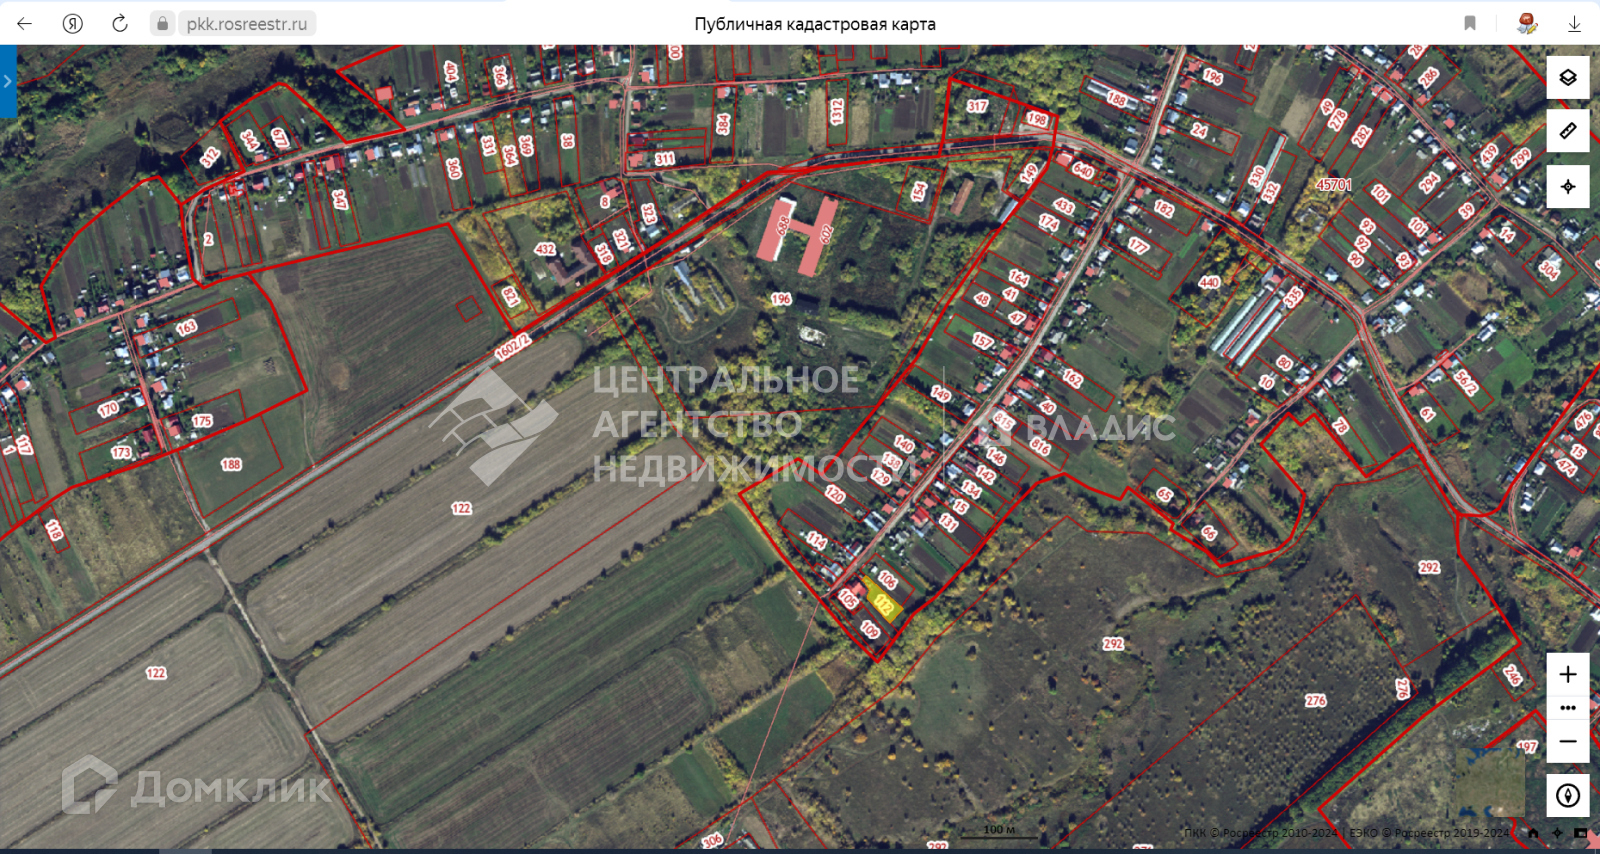Screen dimensions: 1600x854
Task: Focus the pkk.rosreestr.ru address field
Action: pos(247,24)
